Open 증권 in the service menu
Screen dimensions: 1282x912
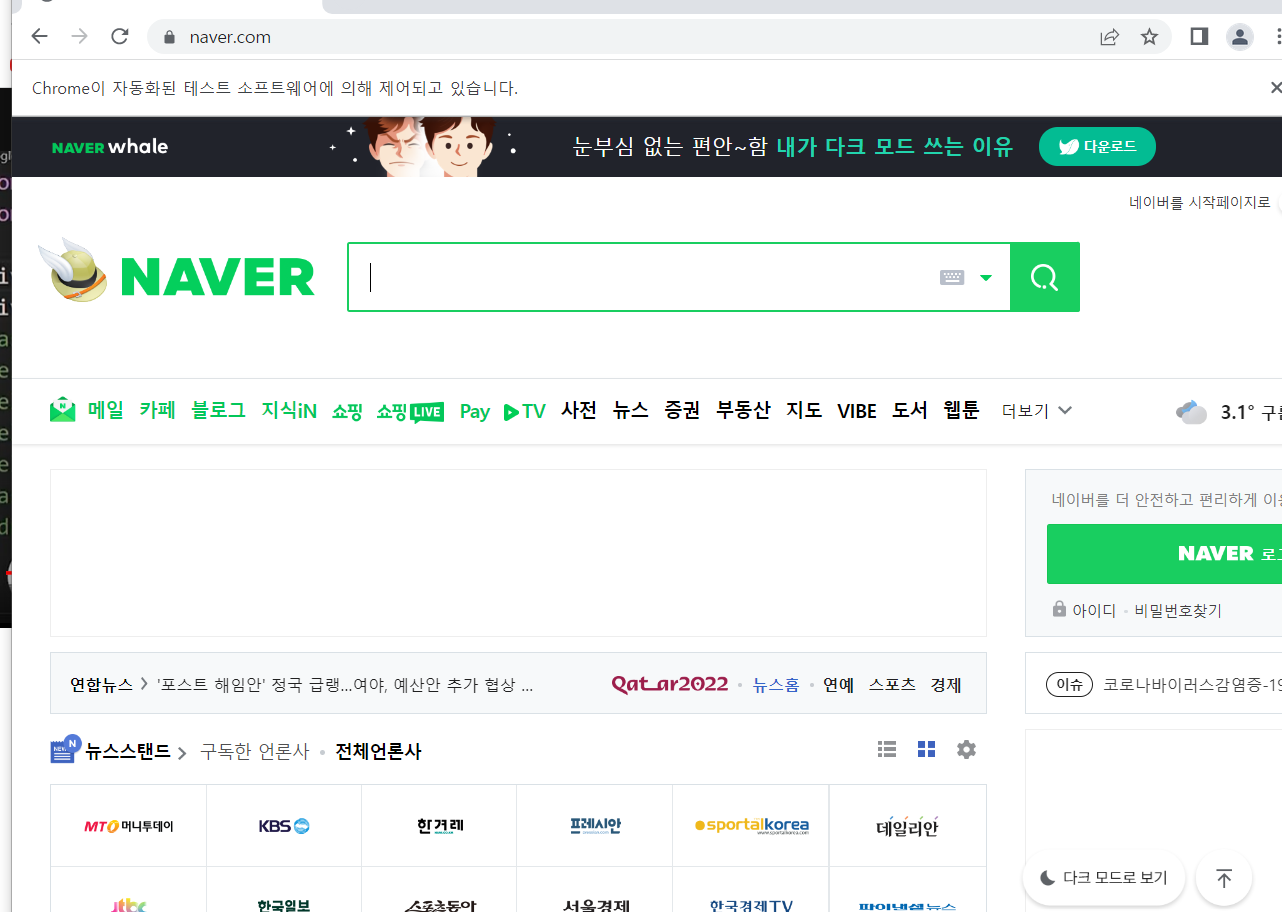[683, 410]
